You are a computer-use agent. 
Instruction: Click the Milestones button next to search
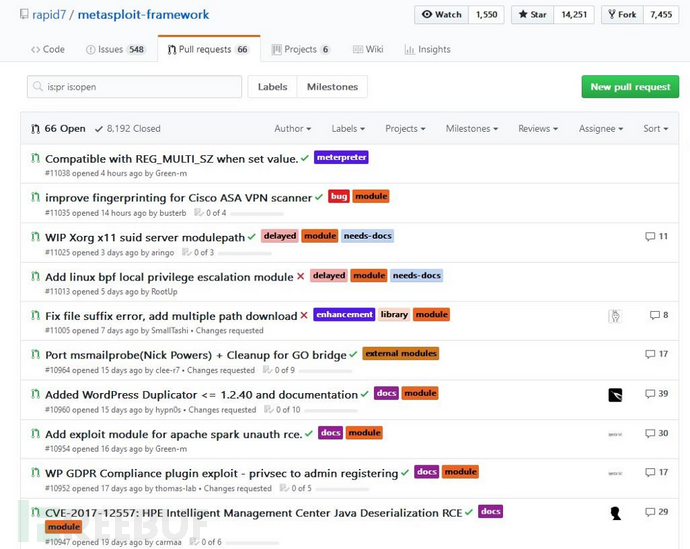point(332,87)
